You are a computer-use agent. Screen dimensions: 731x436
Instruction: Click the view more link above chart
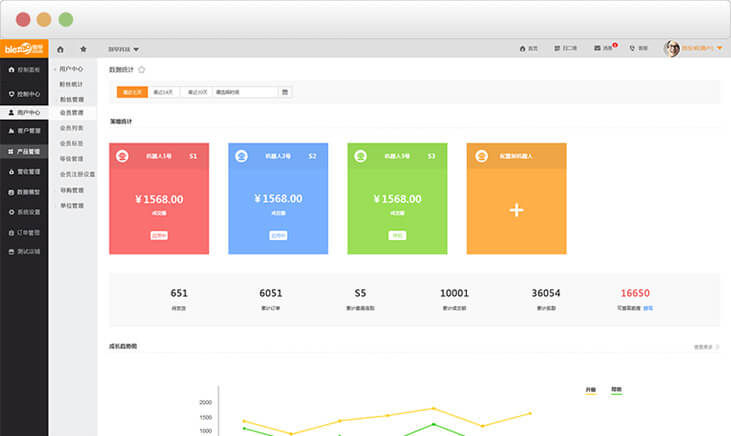tap(706, 347)
